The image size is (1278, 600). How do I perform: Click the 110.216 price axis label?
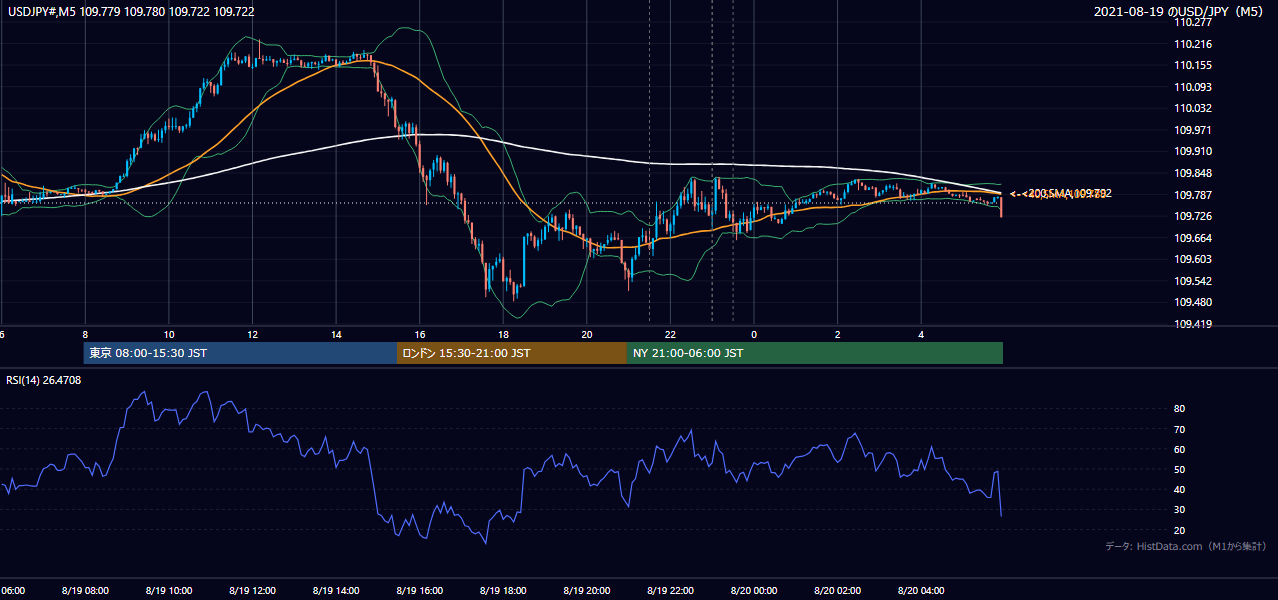pyautogui.click(x=1193, y=44)
